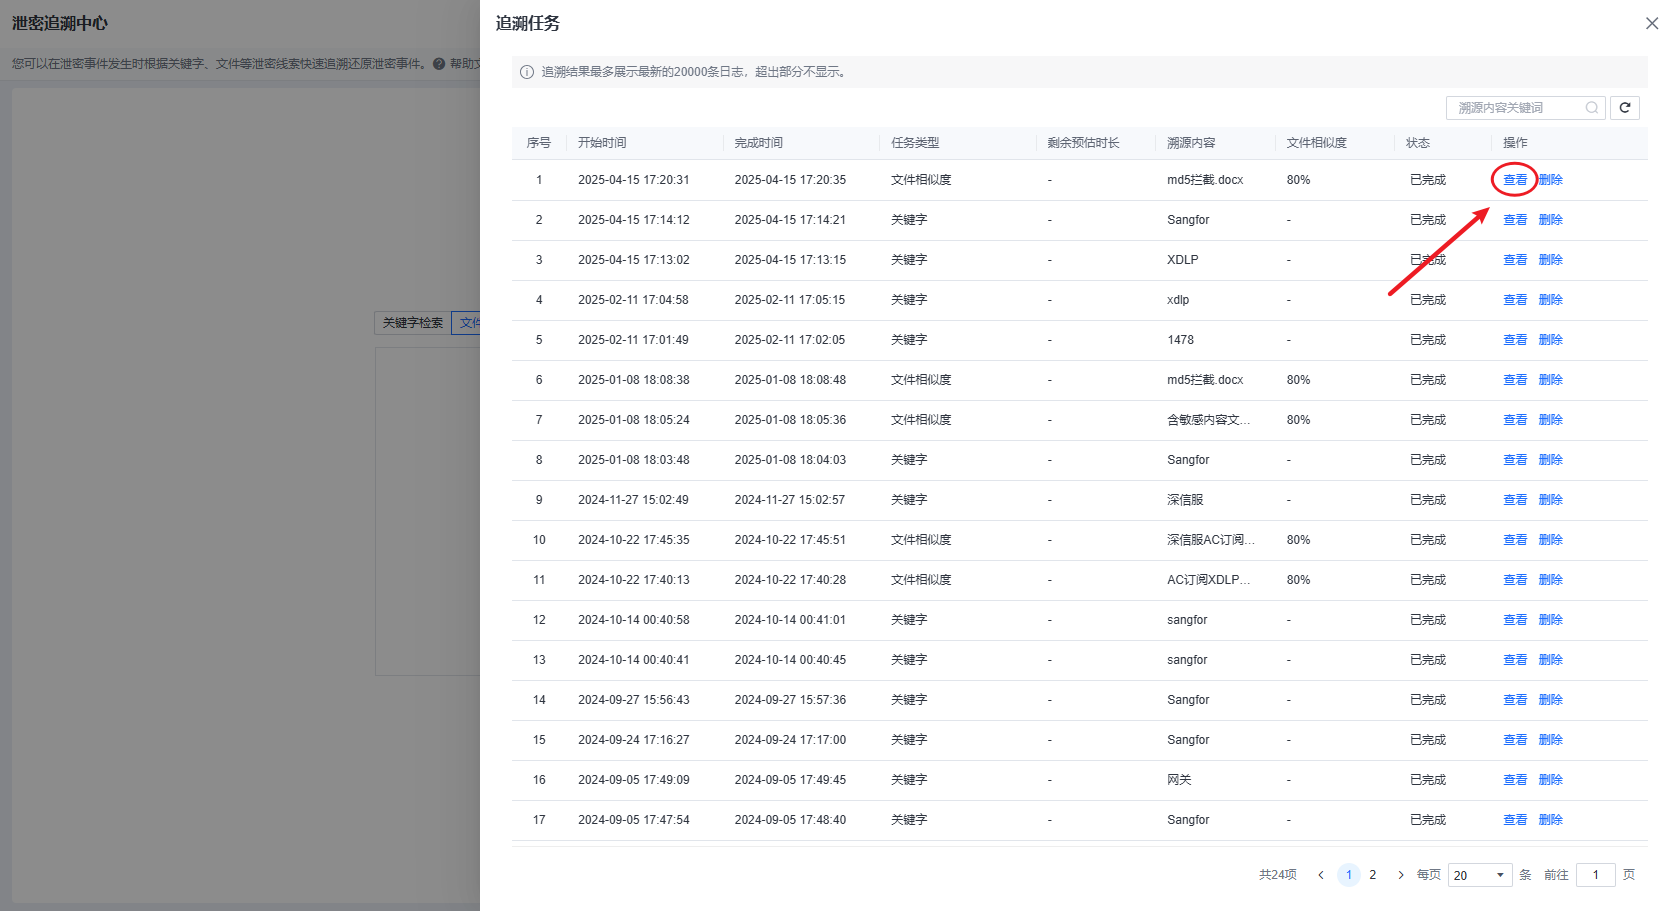This screenshot has height=911, width=1680.
Task: Click the jump-to-page number input
Action: point(1595,875)
